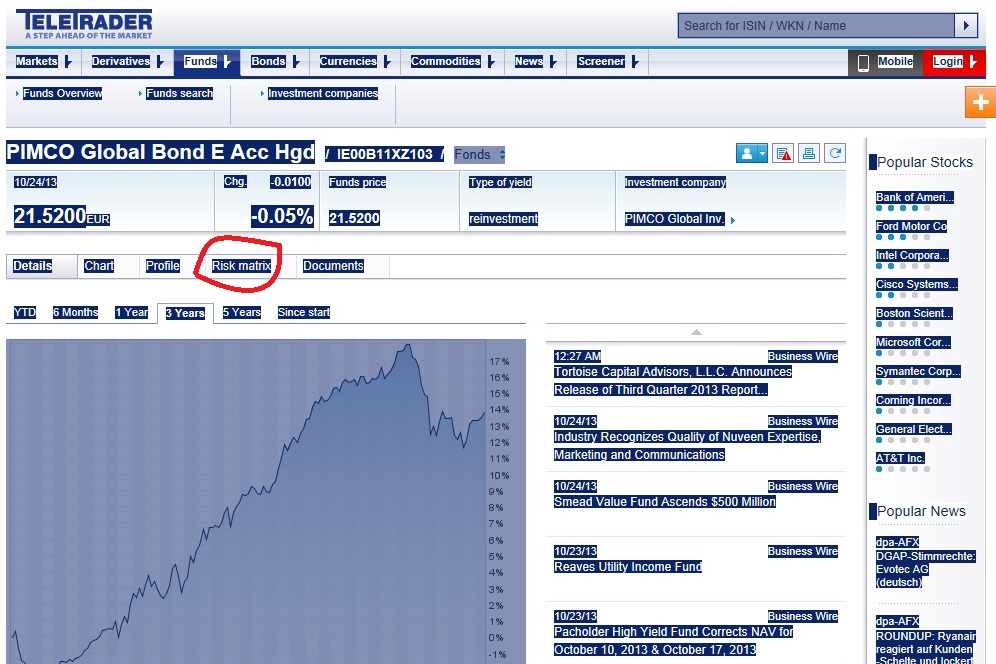
Task: Open Corning Incor... popular stock
Action: coord(913,400)
